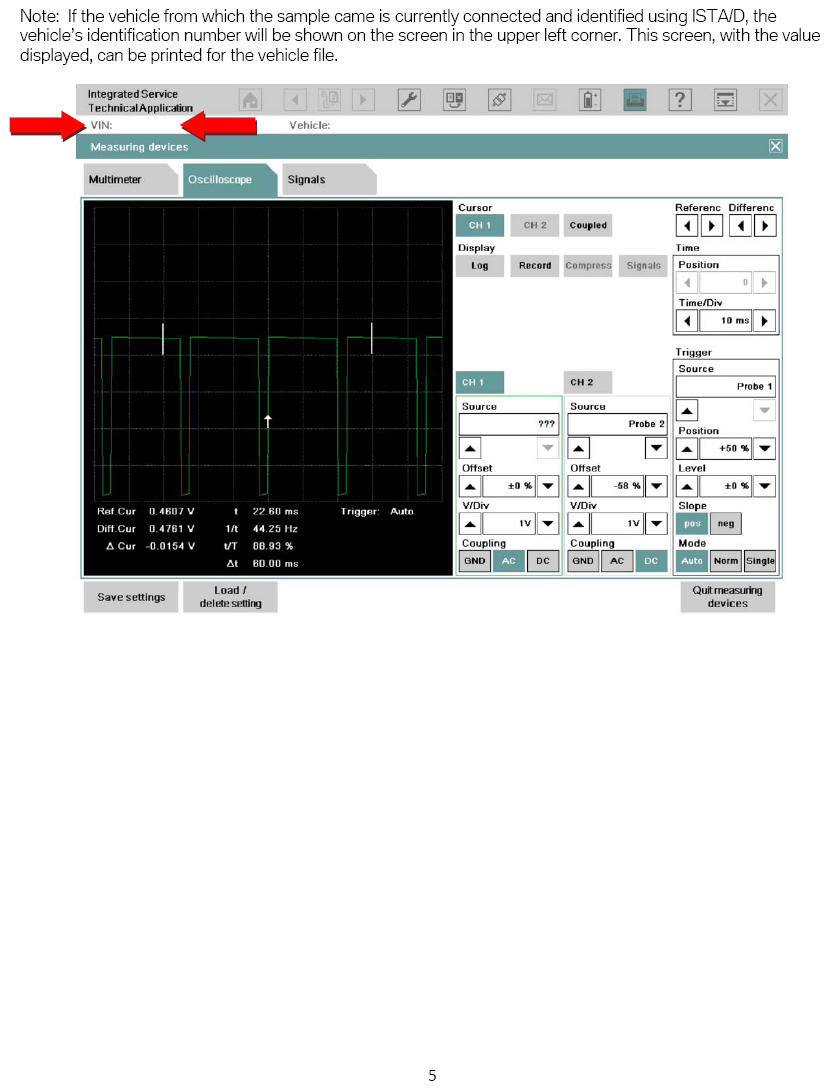Open the Signals tab beside Oscilloscope
This screenshot has width=829, height=1090.
click(x=329, y=179)
